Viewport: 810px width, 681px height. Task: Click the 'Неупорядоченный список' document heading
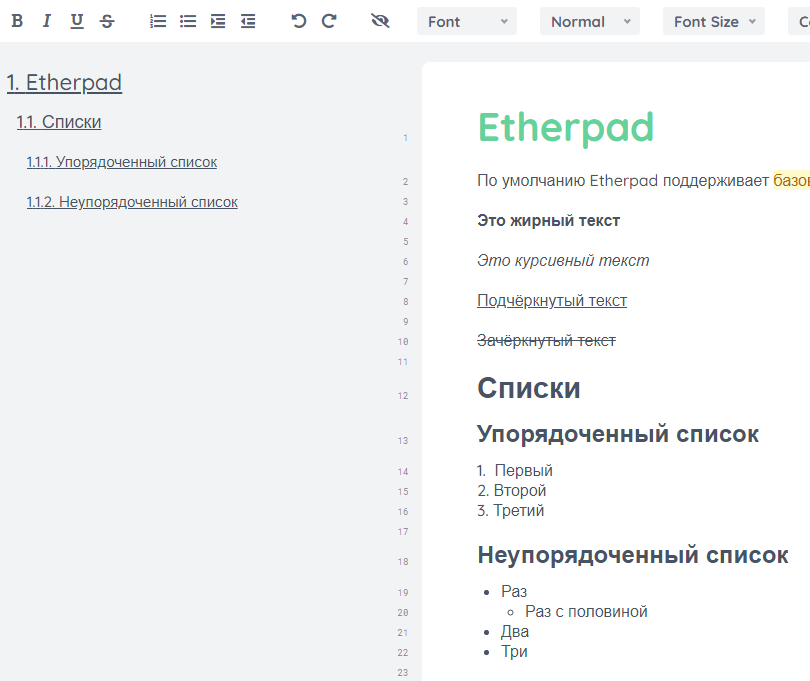(x=633, y=555)
